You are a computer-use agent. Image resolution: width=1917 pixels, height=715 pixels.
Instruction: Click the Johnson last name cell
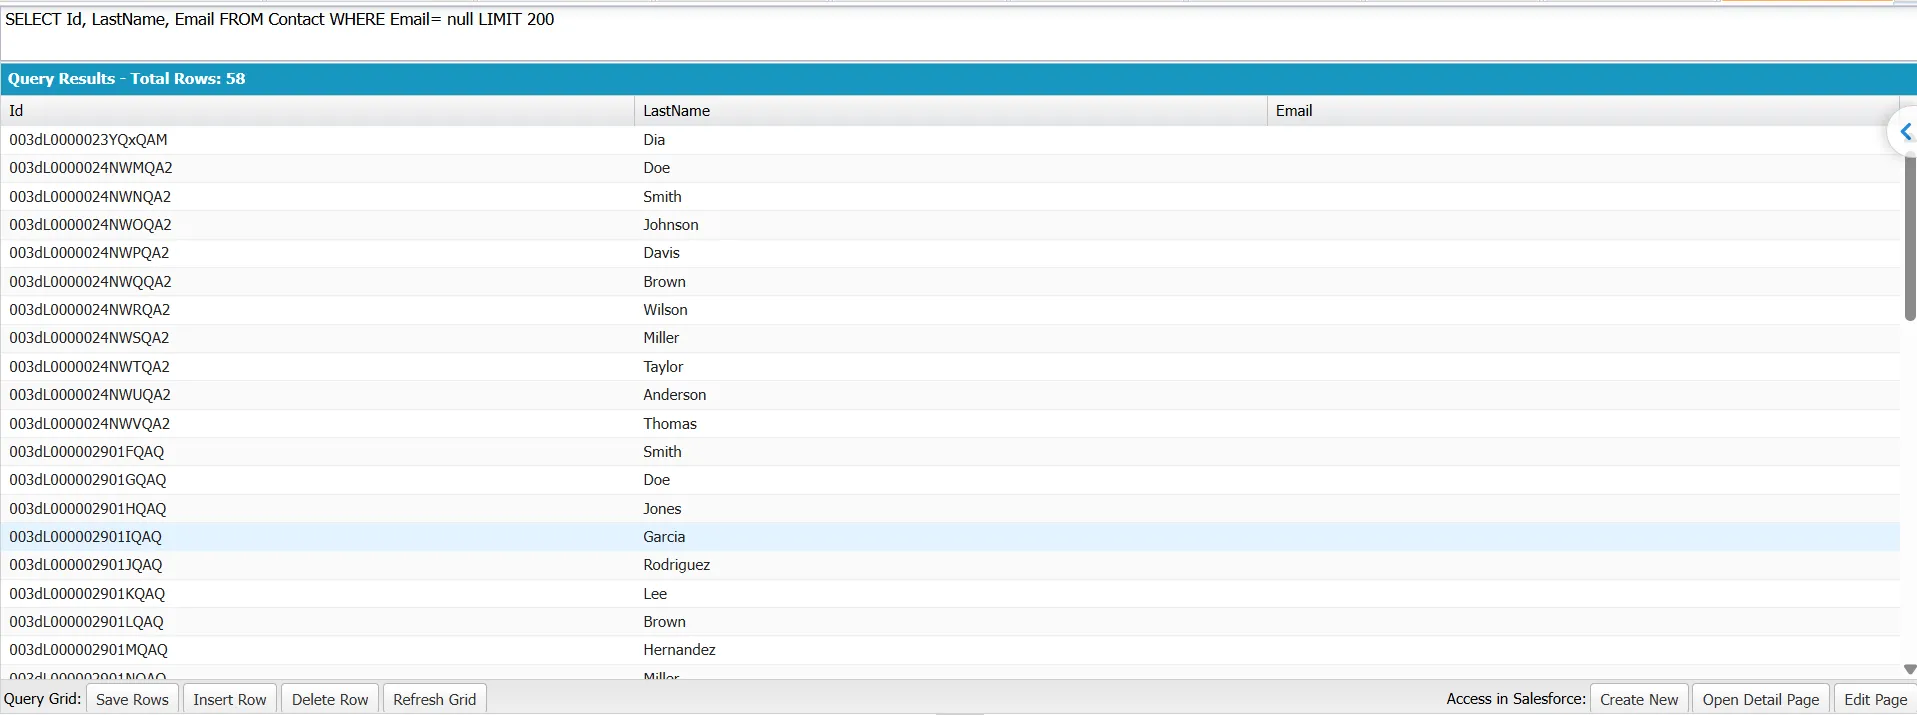coord(950,225)
